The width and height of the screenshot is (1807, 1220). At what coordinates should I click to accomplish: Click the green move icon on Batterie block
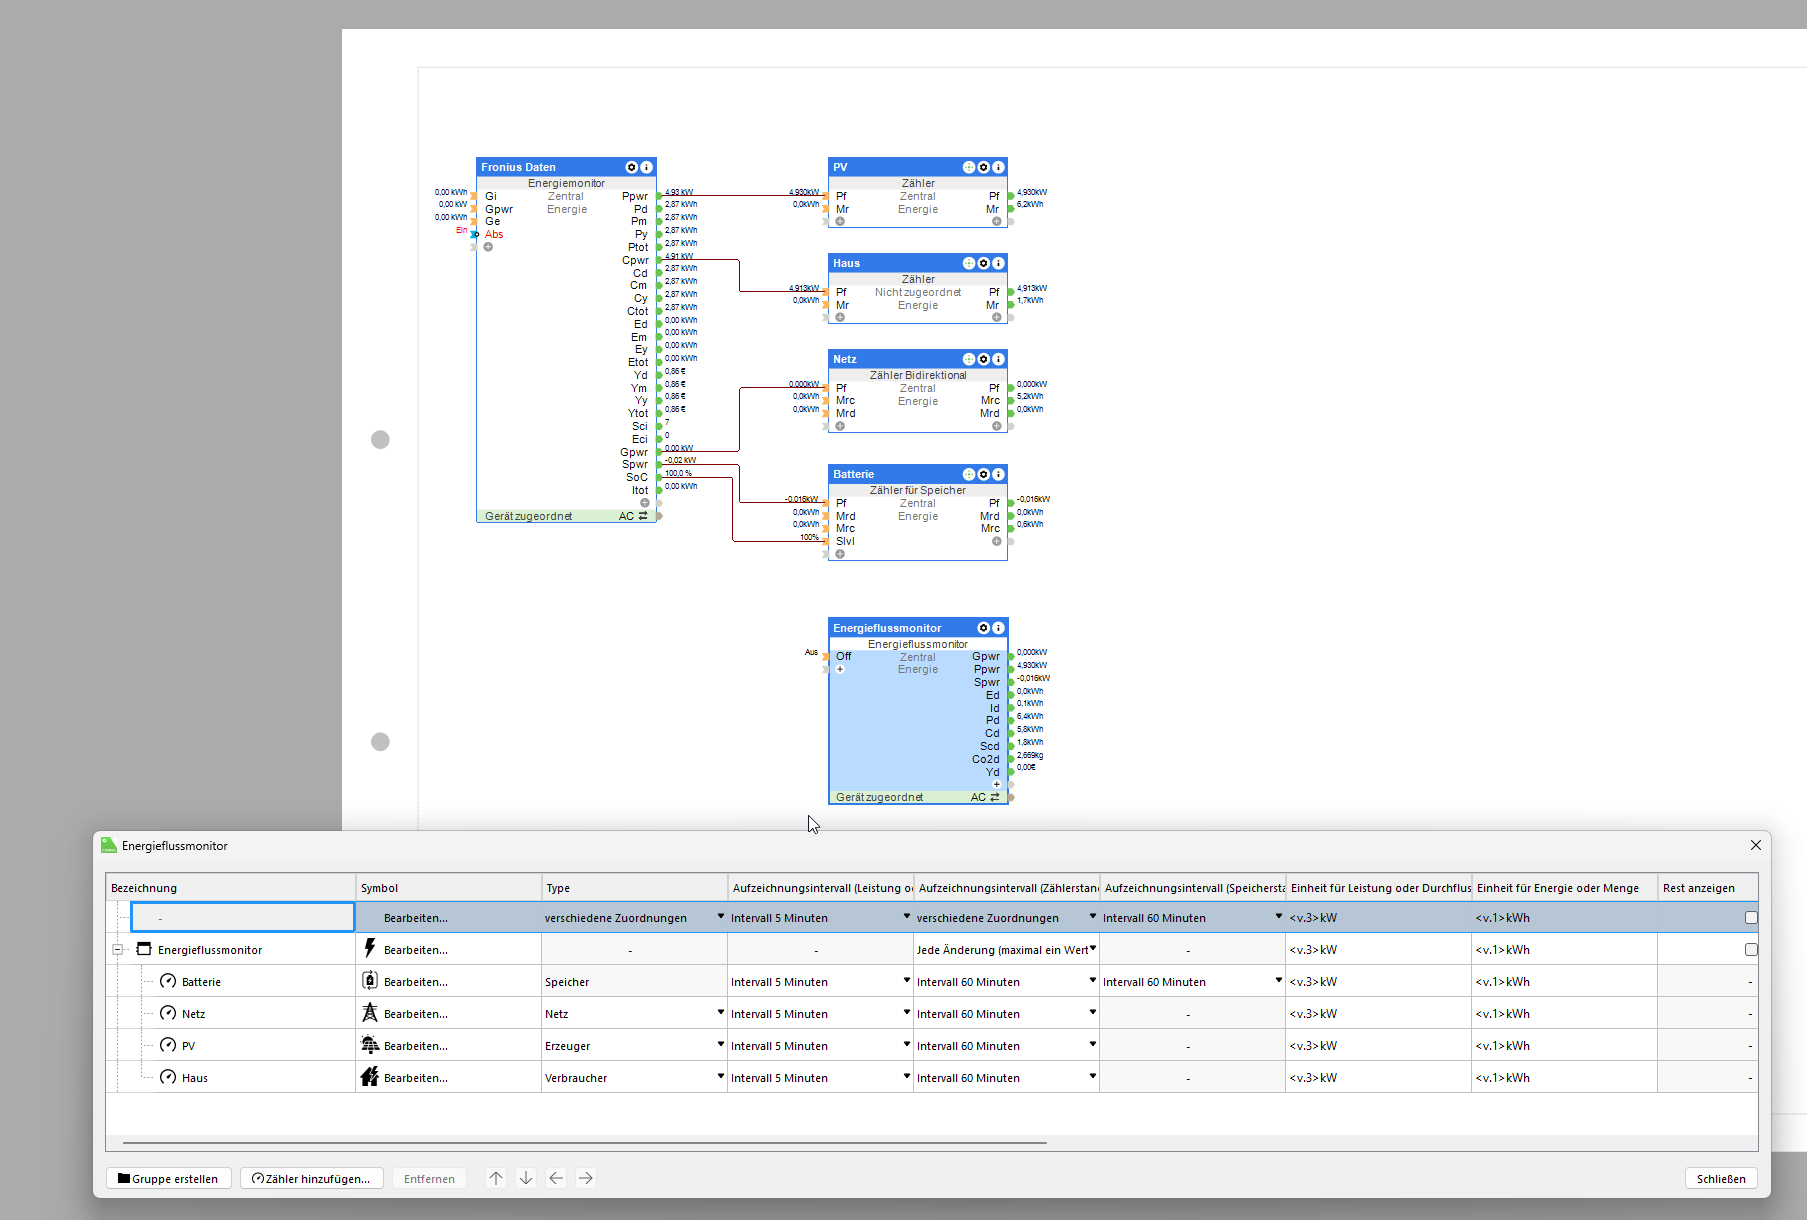[969, 474]
